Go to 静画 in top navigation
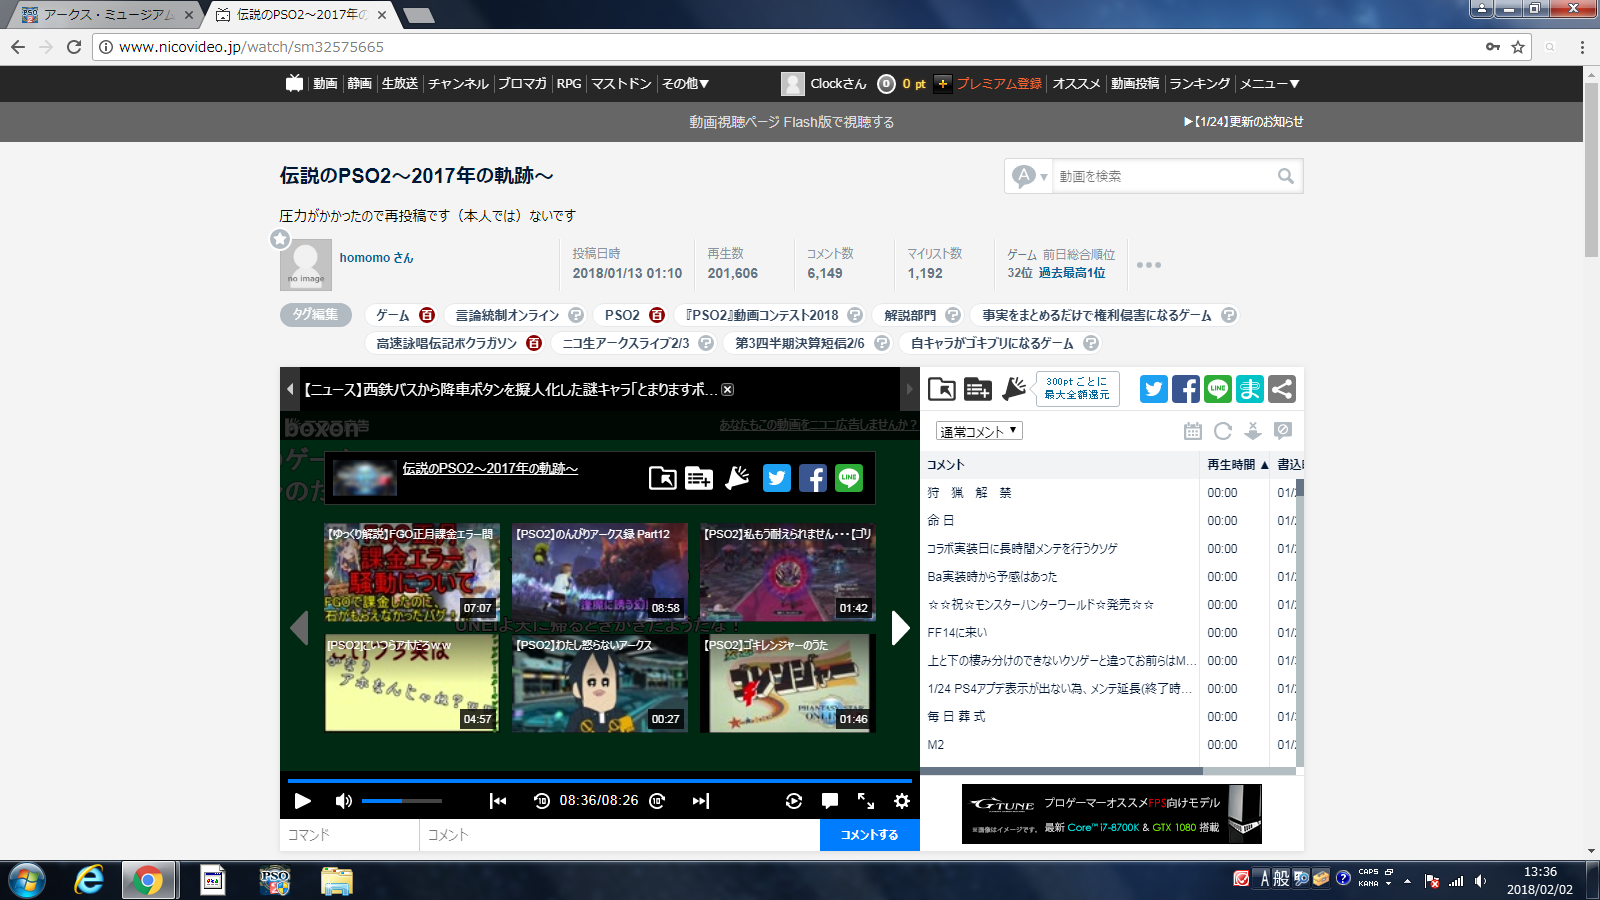This screenshot has height=900, width=1600. [x=360, y=84]
